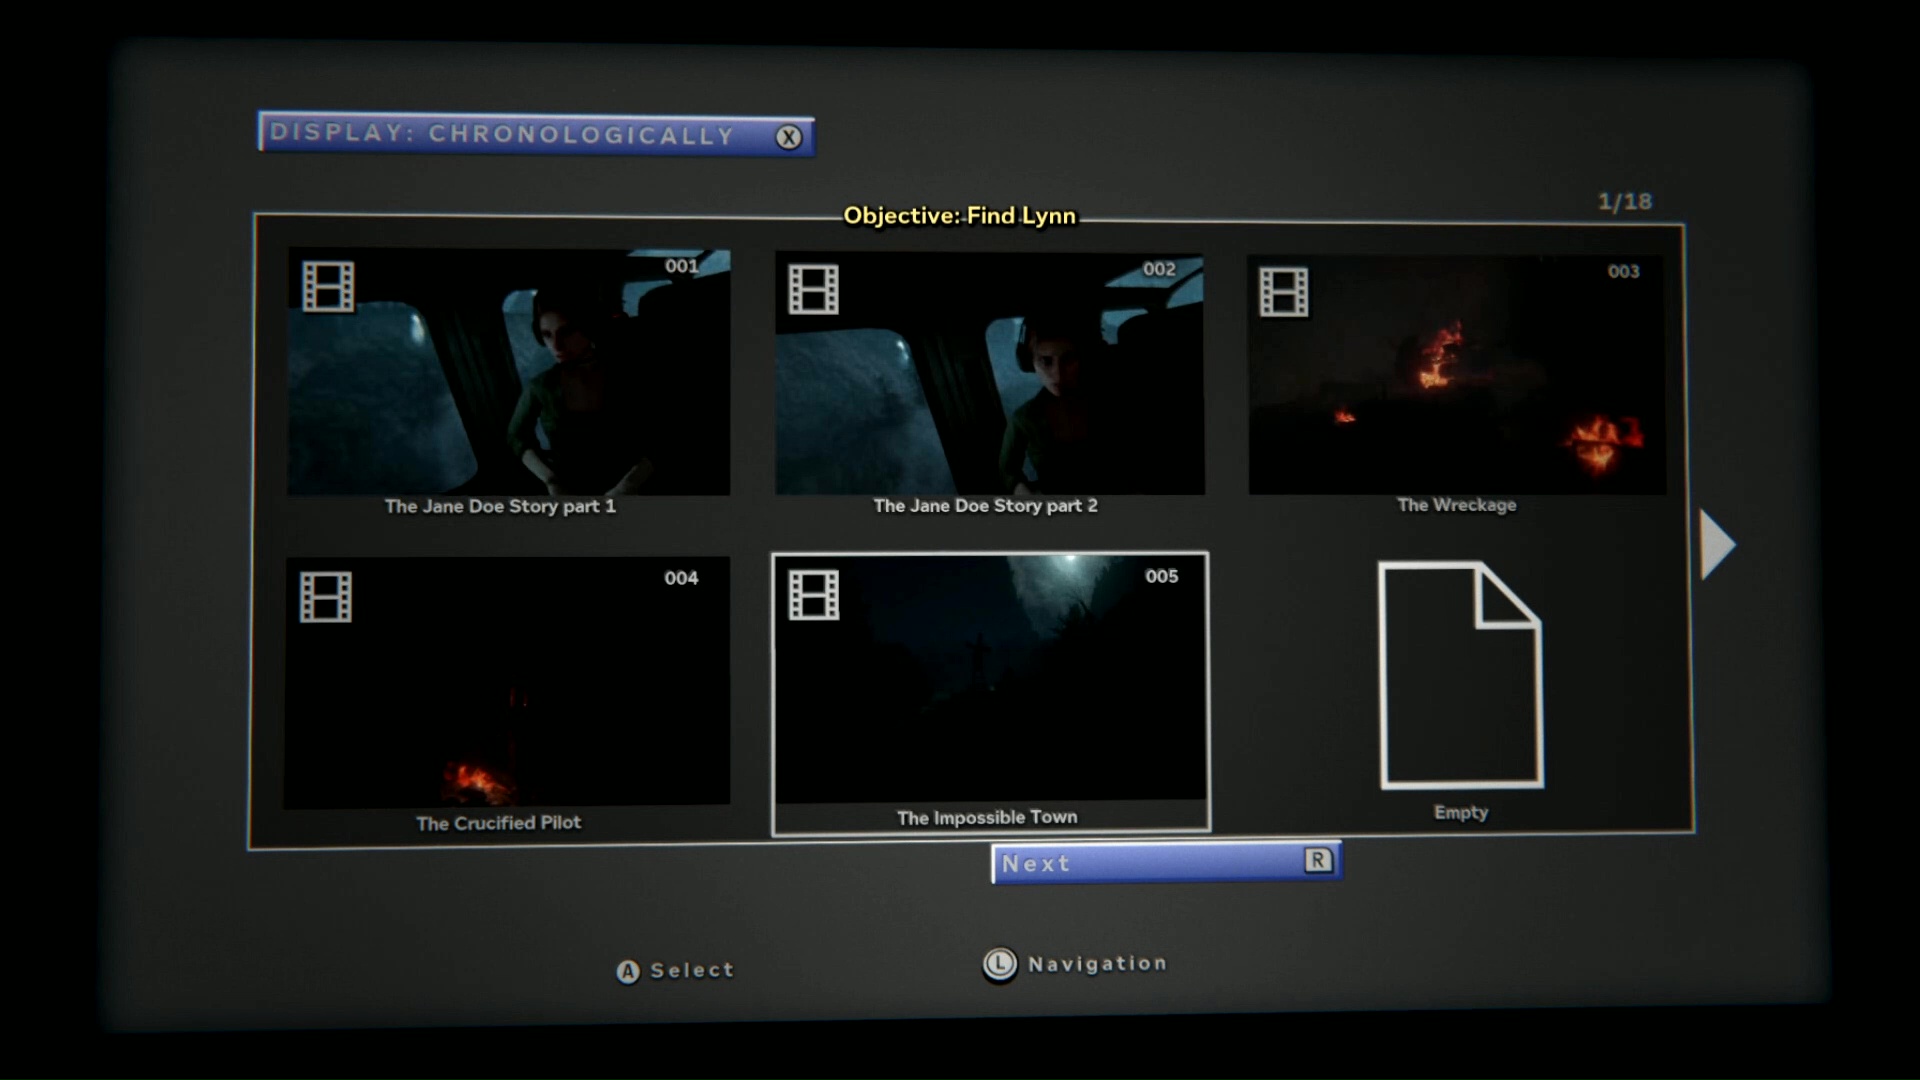Click film strip icon on clip 002
Image resolution: width=1920 pixels, height=1080 pixels.
[x=813, y=290]
